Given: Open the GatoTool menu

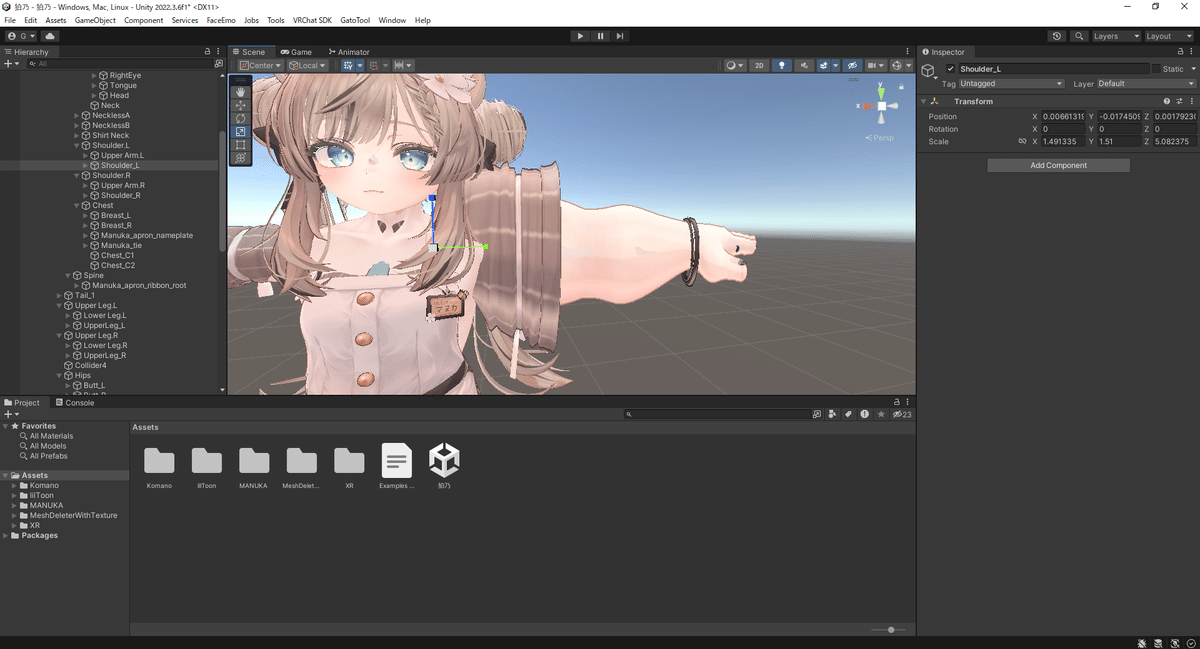Looking at the screenshot, I should coord(356,20).
